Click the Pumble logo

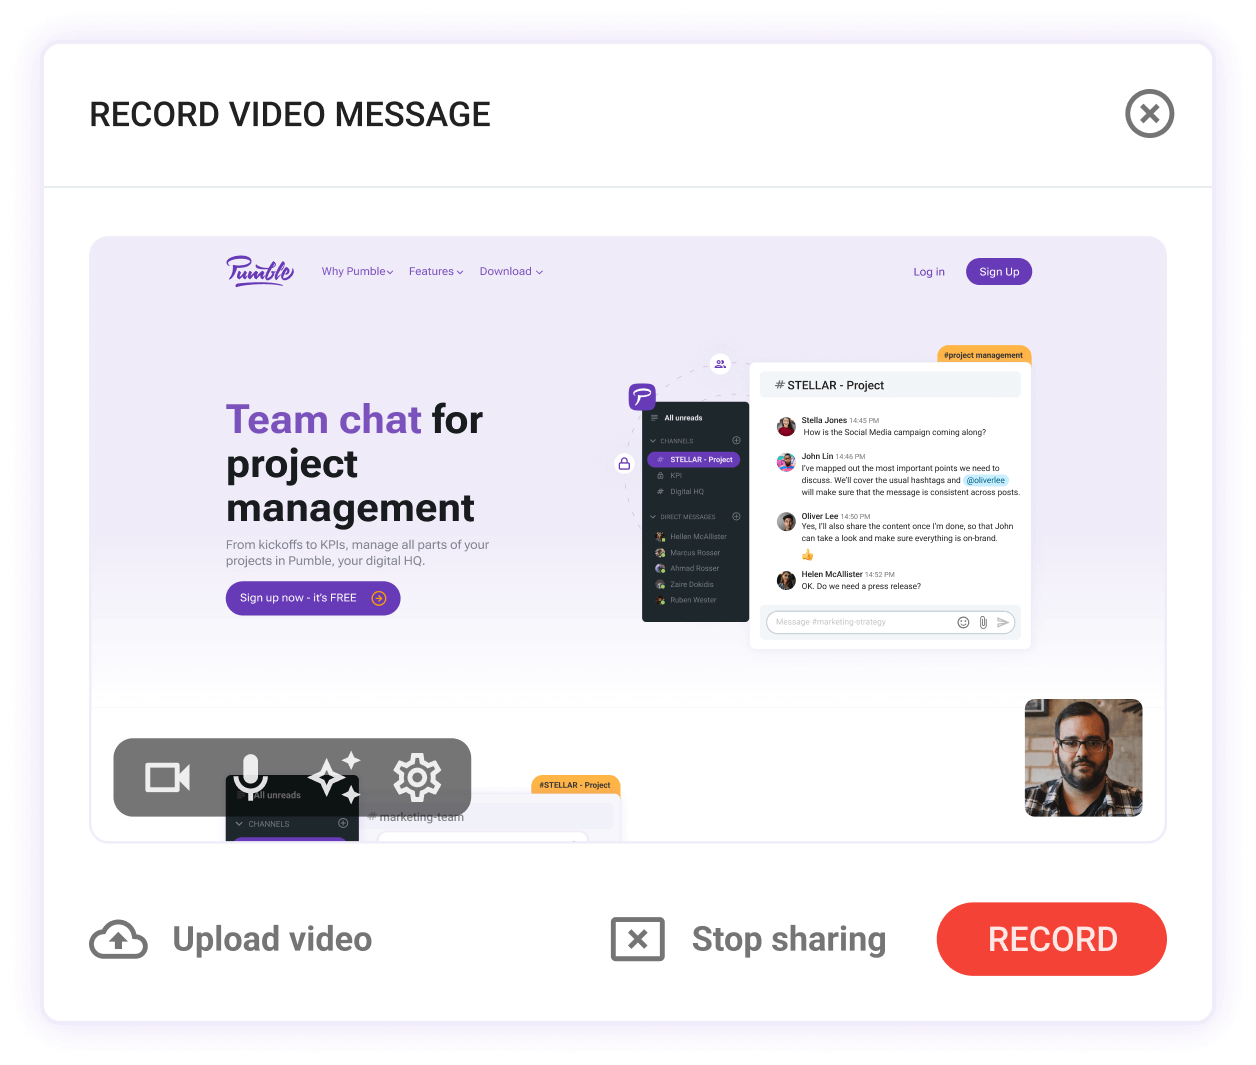click(259, 271)
